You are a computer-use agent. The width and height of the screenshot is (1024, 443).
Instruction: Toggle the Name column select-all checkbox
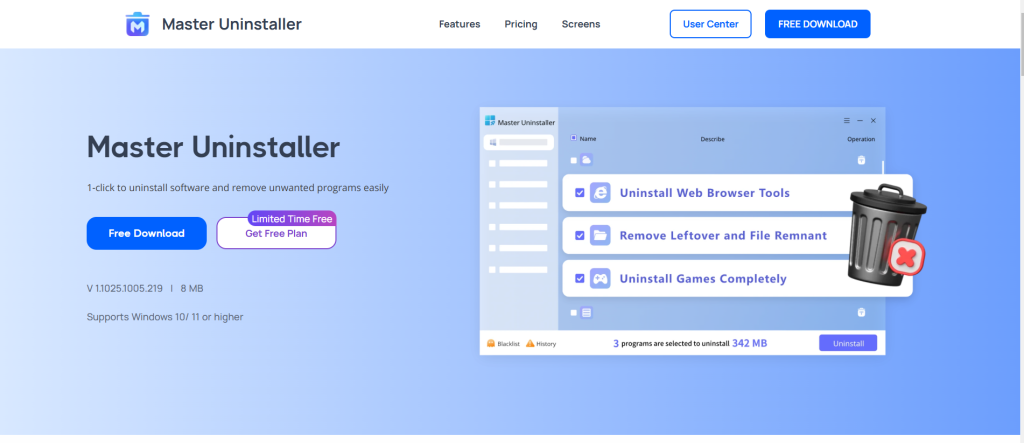(x=573, y=138)
